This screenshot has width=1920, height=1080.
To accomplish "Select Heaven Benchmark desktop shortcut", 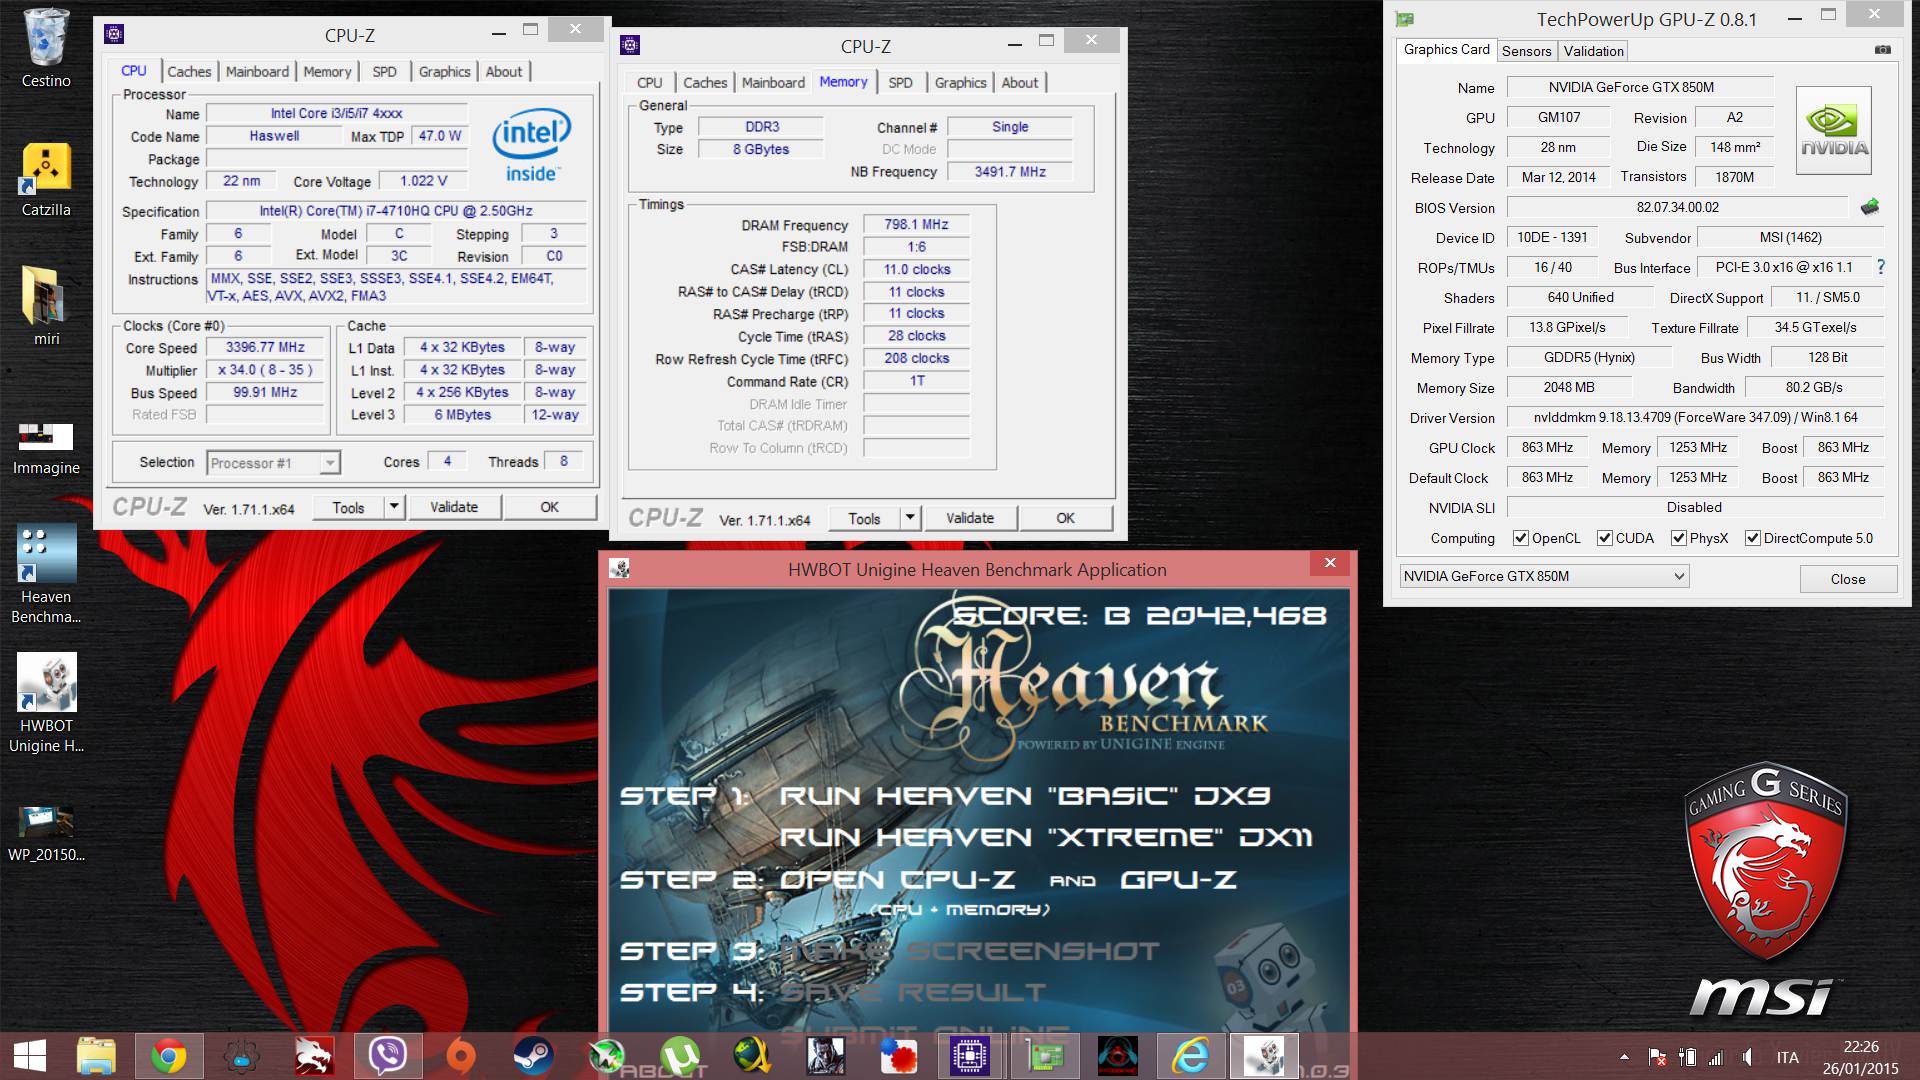I will (x=46, y=574).
